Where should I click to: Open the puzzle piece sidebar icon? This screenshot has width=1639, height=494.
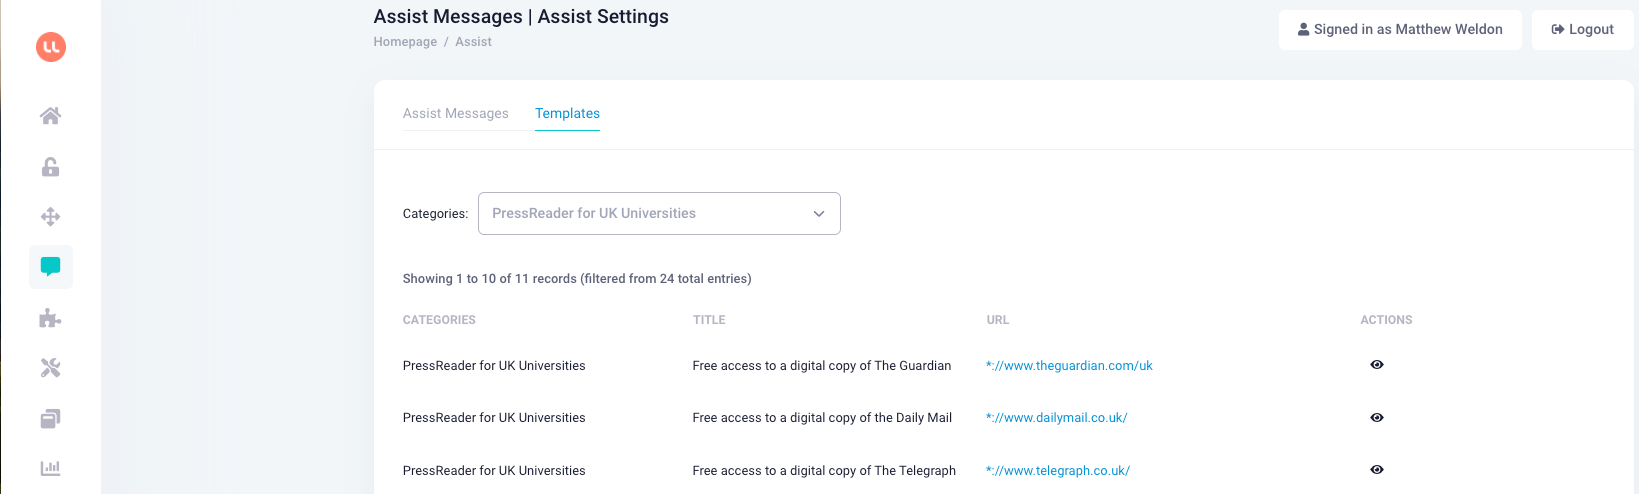[51, 318]
